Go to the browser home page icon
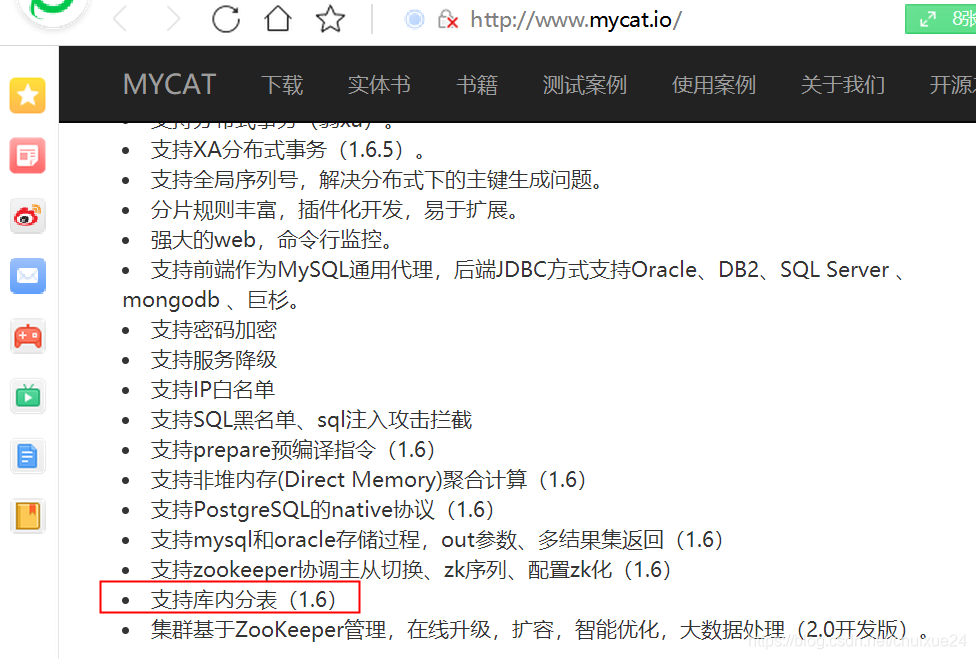 click(278, 19)
